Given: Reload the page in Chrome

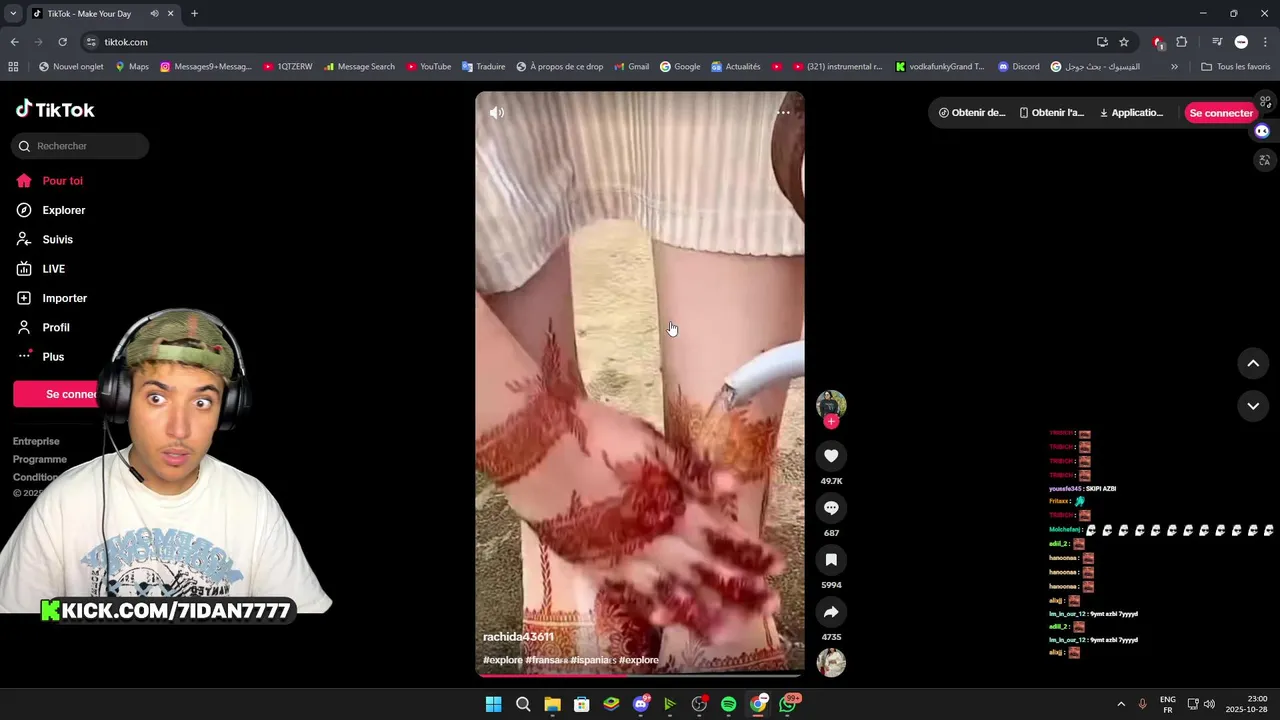Looking at the screenshot, I should pos(62,42).
